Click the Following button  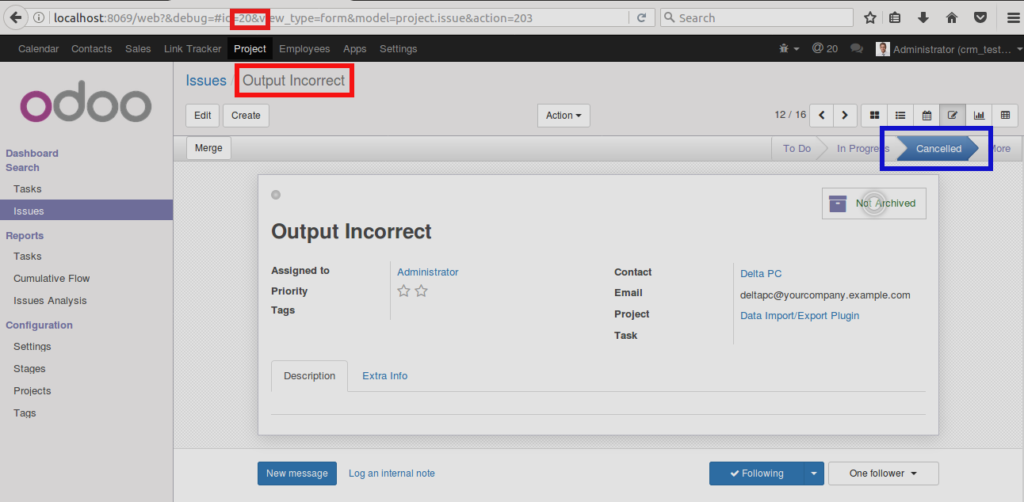(x=757, y=473)
